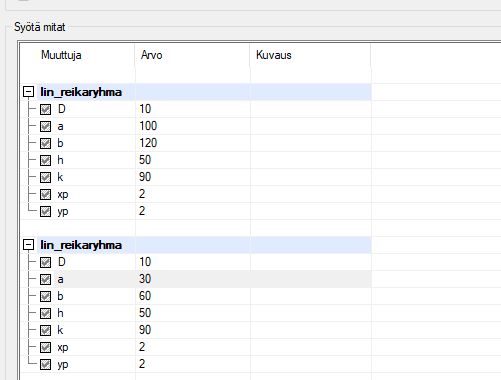Screen dimensions: 501x380
Task: Collapse the first lin_reikaryhma group
Action: [x=29, y=92]
